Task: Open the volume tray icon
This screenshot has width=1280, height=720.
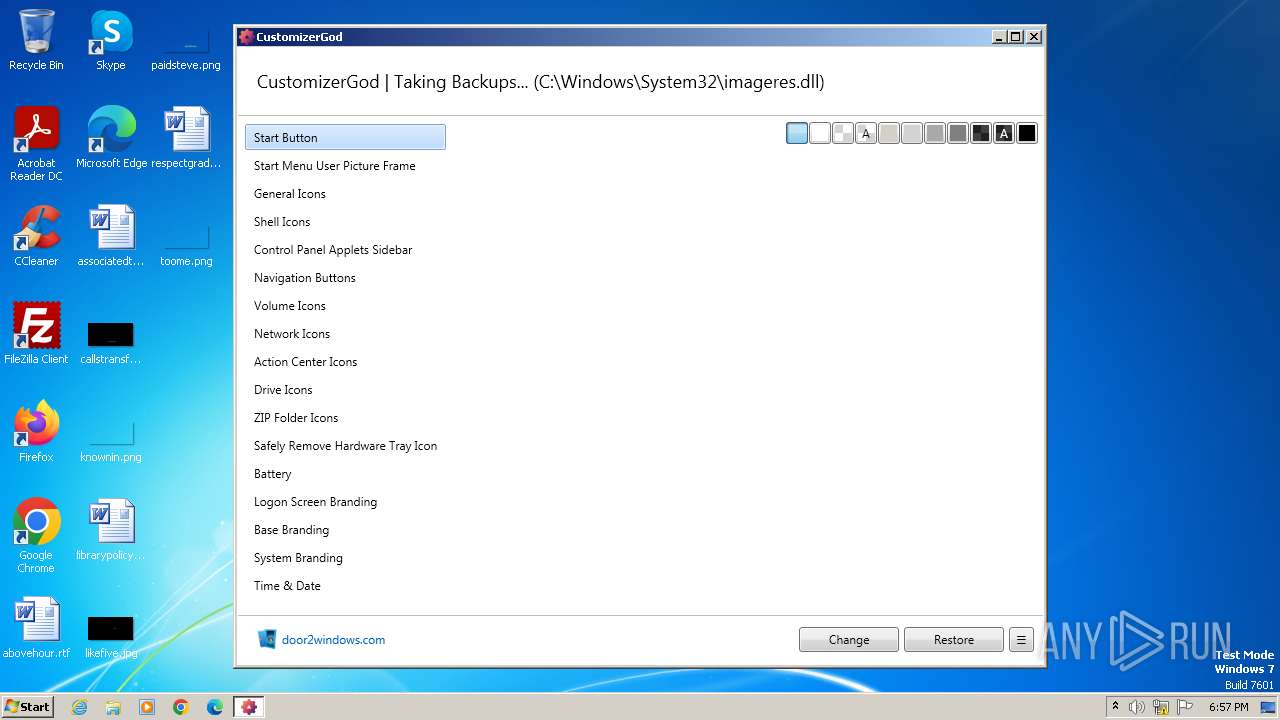Action: pyautogui.click(x=1137, y=707)
